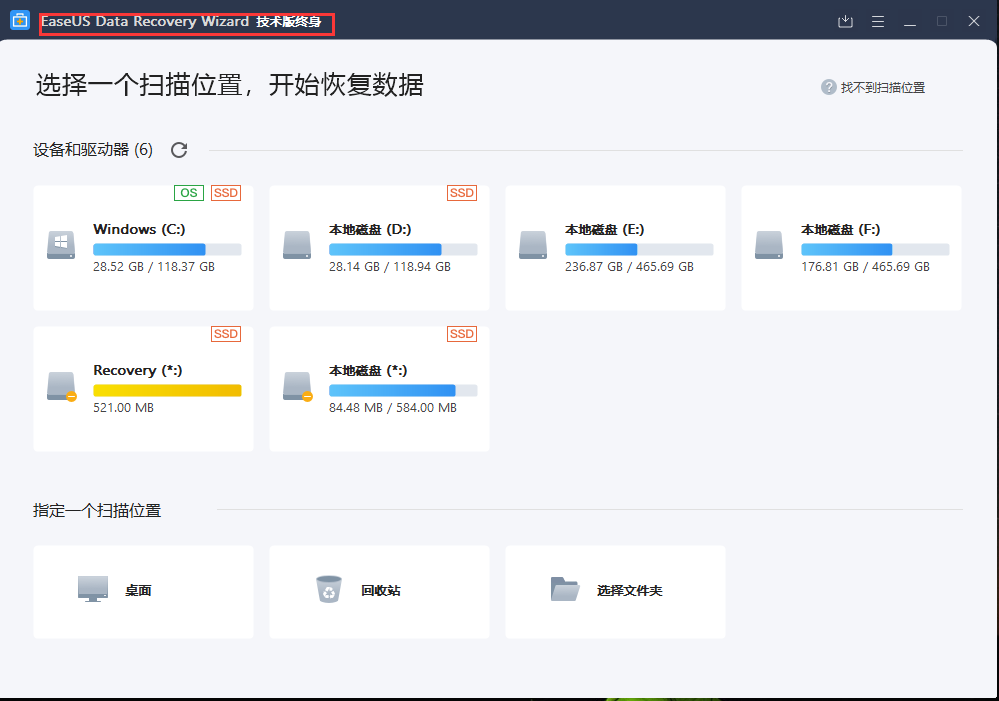
Task: Click the 本地磁盘 (D:) usage bar
Action: tap(403, 249)
